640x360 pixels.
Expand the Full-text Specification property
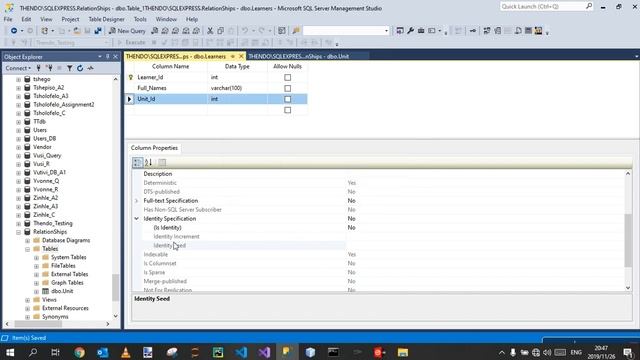click(136, 201)
